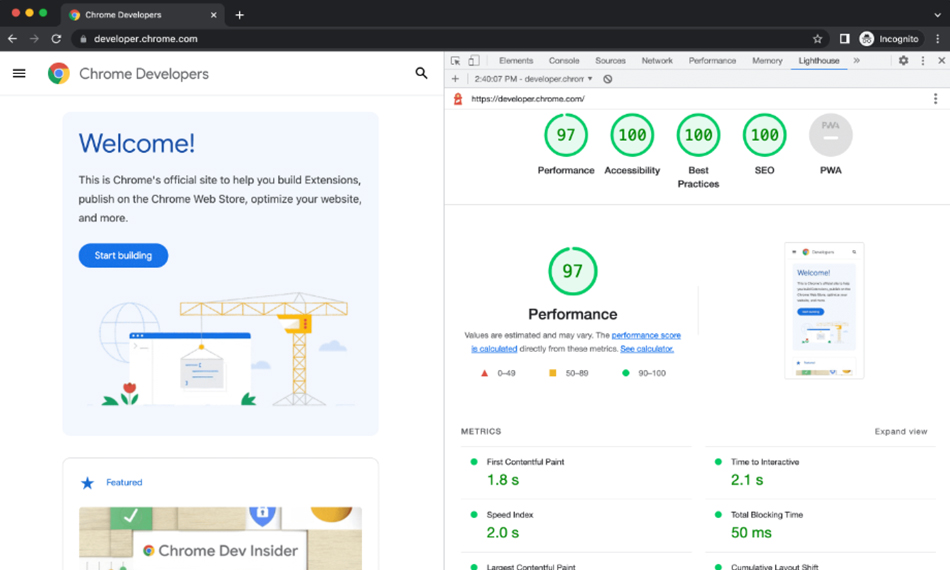The image size is (950, 570).
Task: Close the DevTools panel
Action: coord(942,61)
